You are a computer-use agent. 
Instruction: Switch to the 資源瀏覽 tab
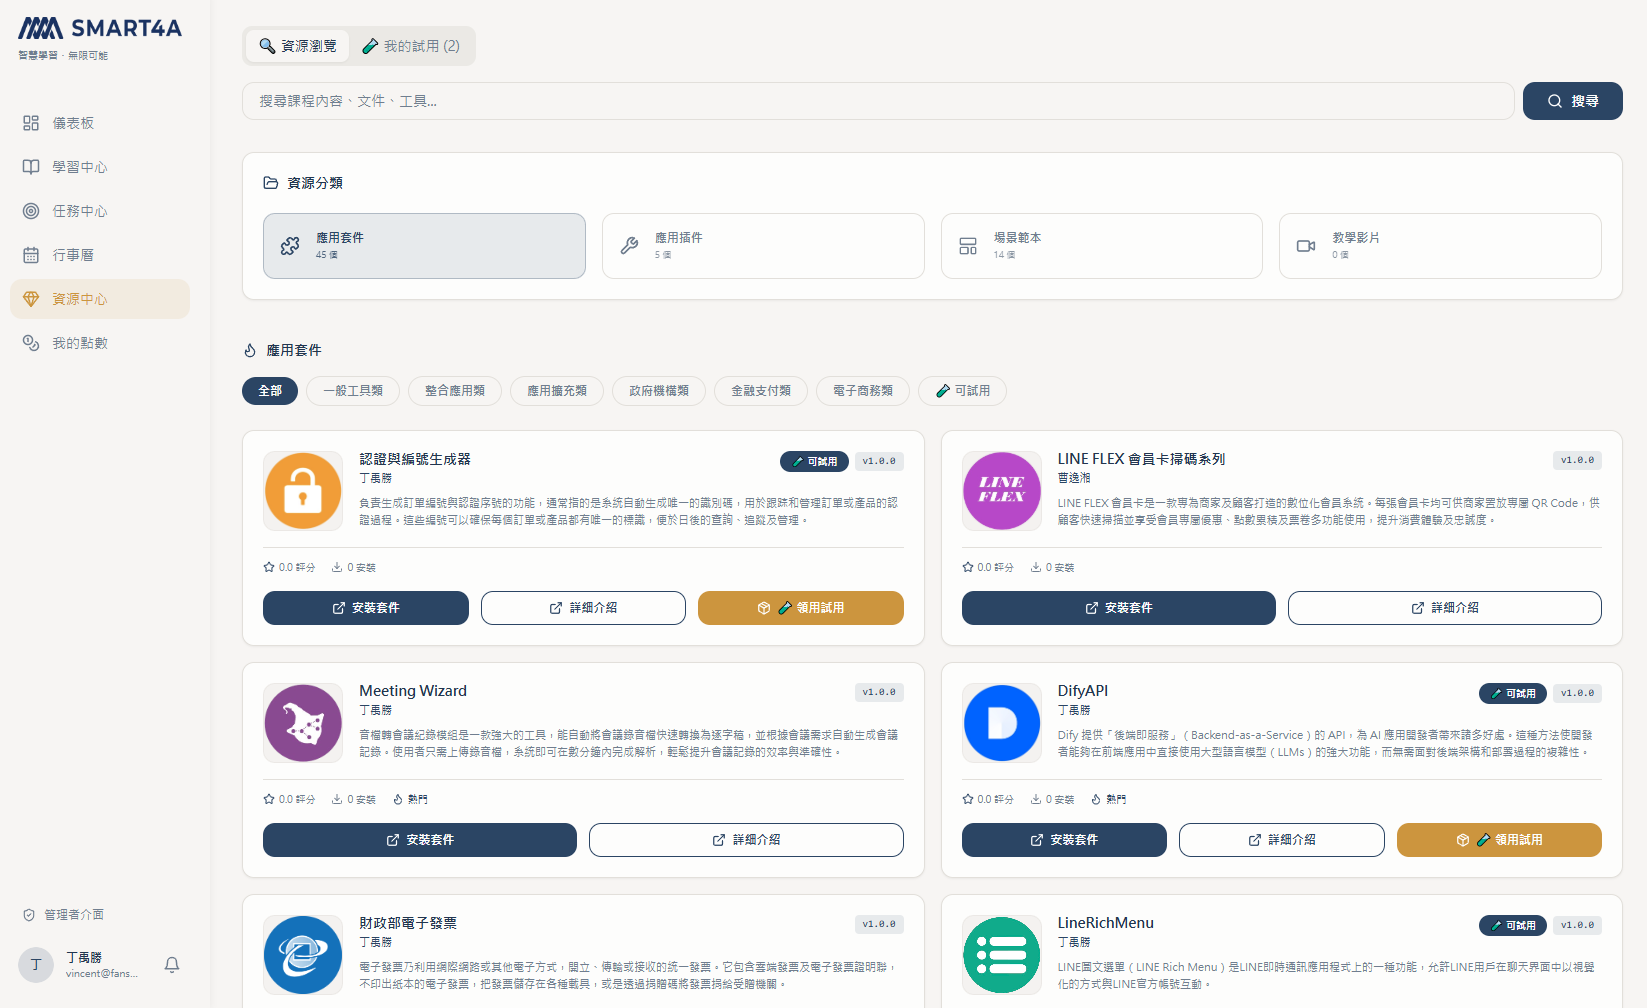coord(298,46)
